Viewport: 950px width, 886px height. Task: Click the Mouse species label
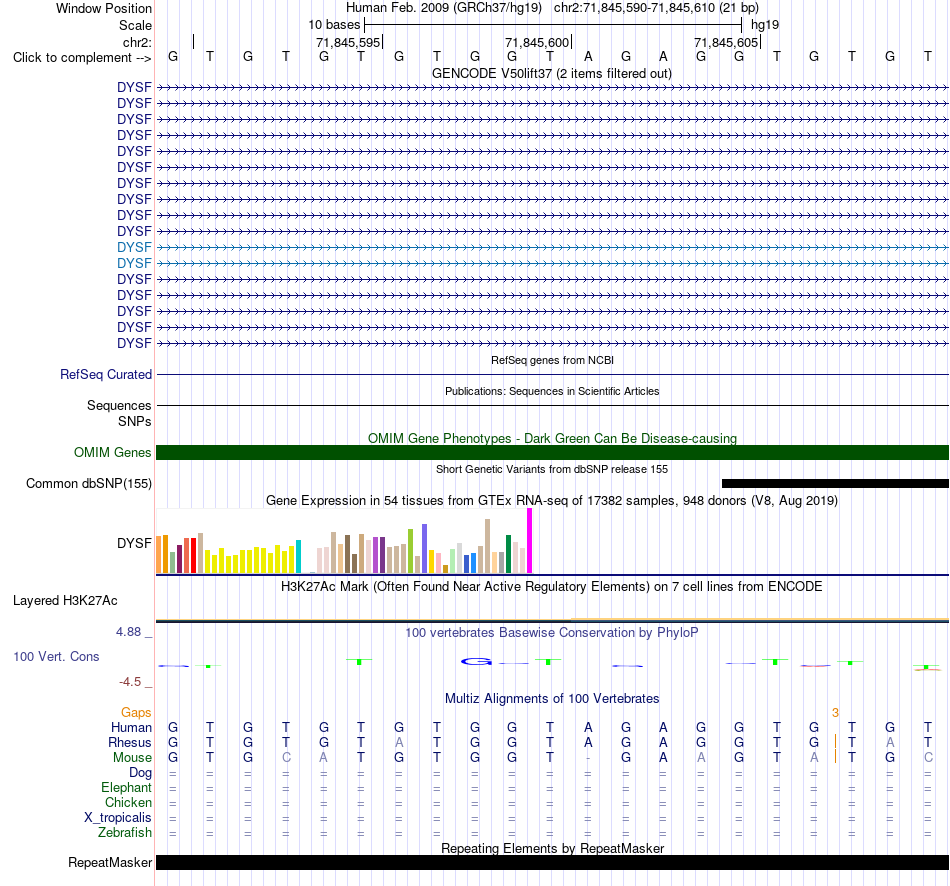pyautogui.click(x=133, y=758)
